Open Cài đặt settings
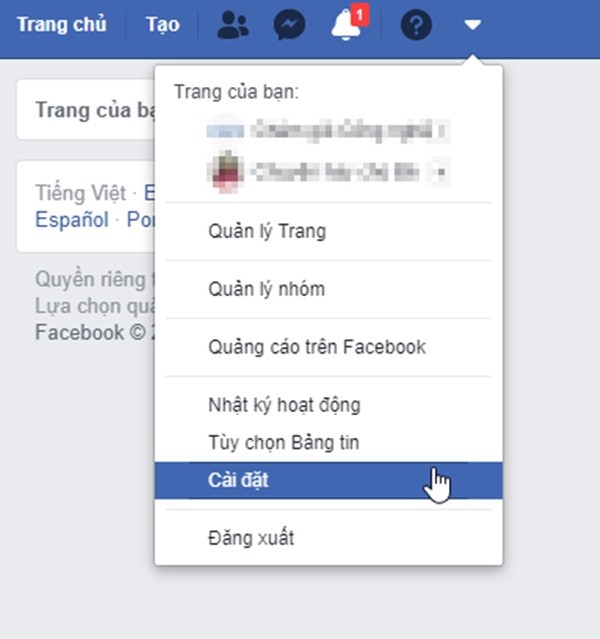 click(329, 480)
